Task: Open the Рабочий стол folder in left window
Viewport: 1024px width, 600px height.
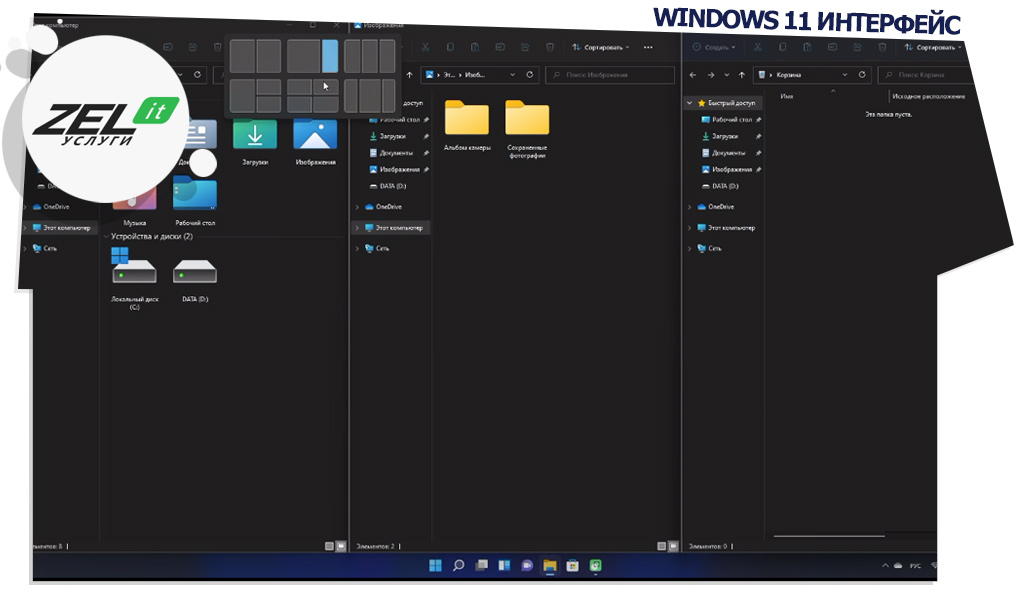Action: 195,201
